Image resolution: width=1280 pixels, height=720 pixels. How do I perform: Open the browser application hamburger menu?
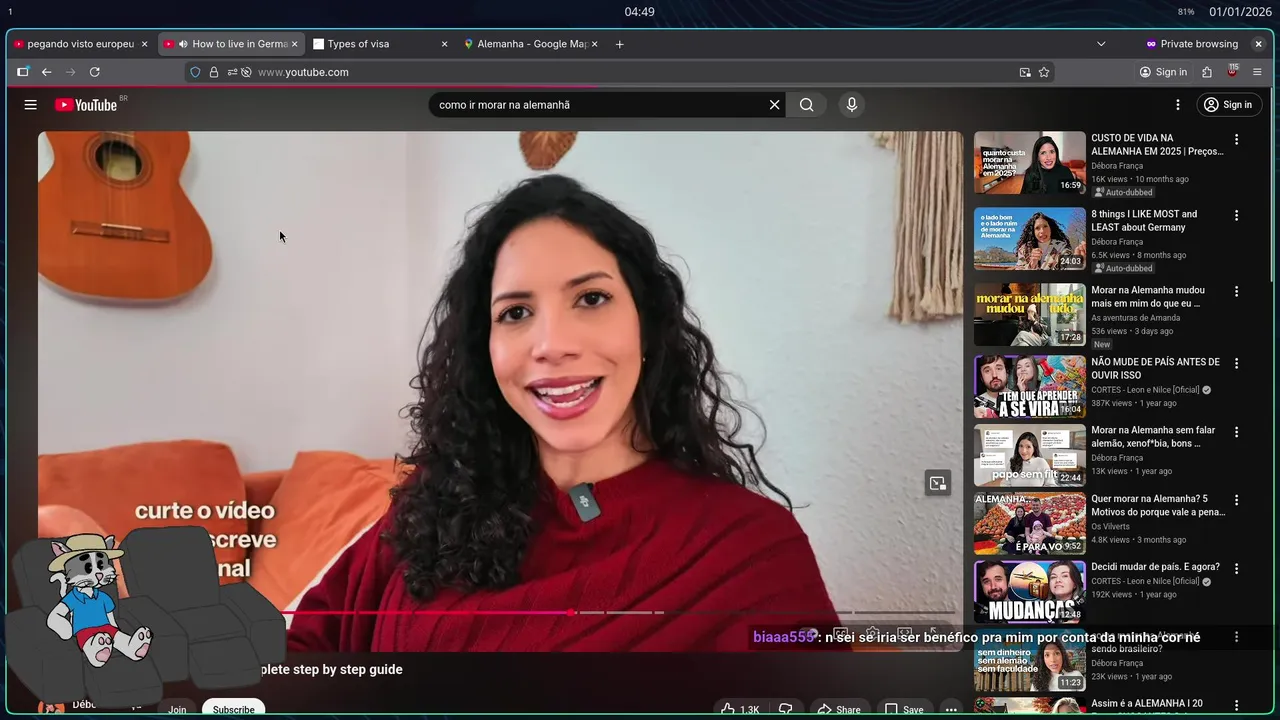[1257, 72]
